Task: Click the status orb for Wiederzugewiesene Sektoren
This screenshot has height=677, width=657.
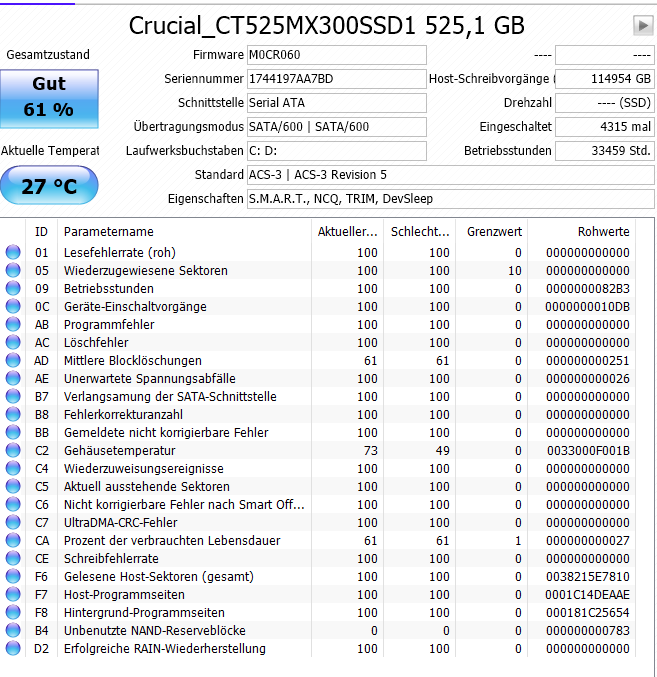Action: (x=13, y=270)
